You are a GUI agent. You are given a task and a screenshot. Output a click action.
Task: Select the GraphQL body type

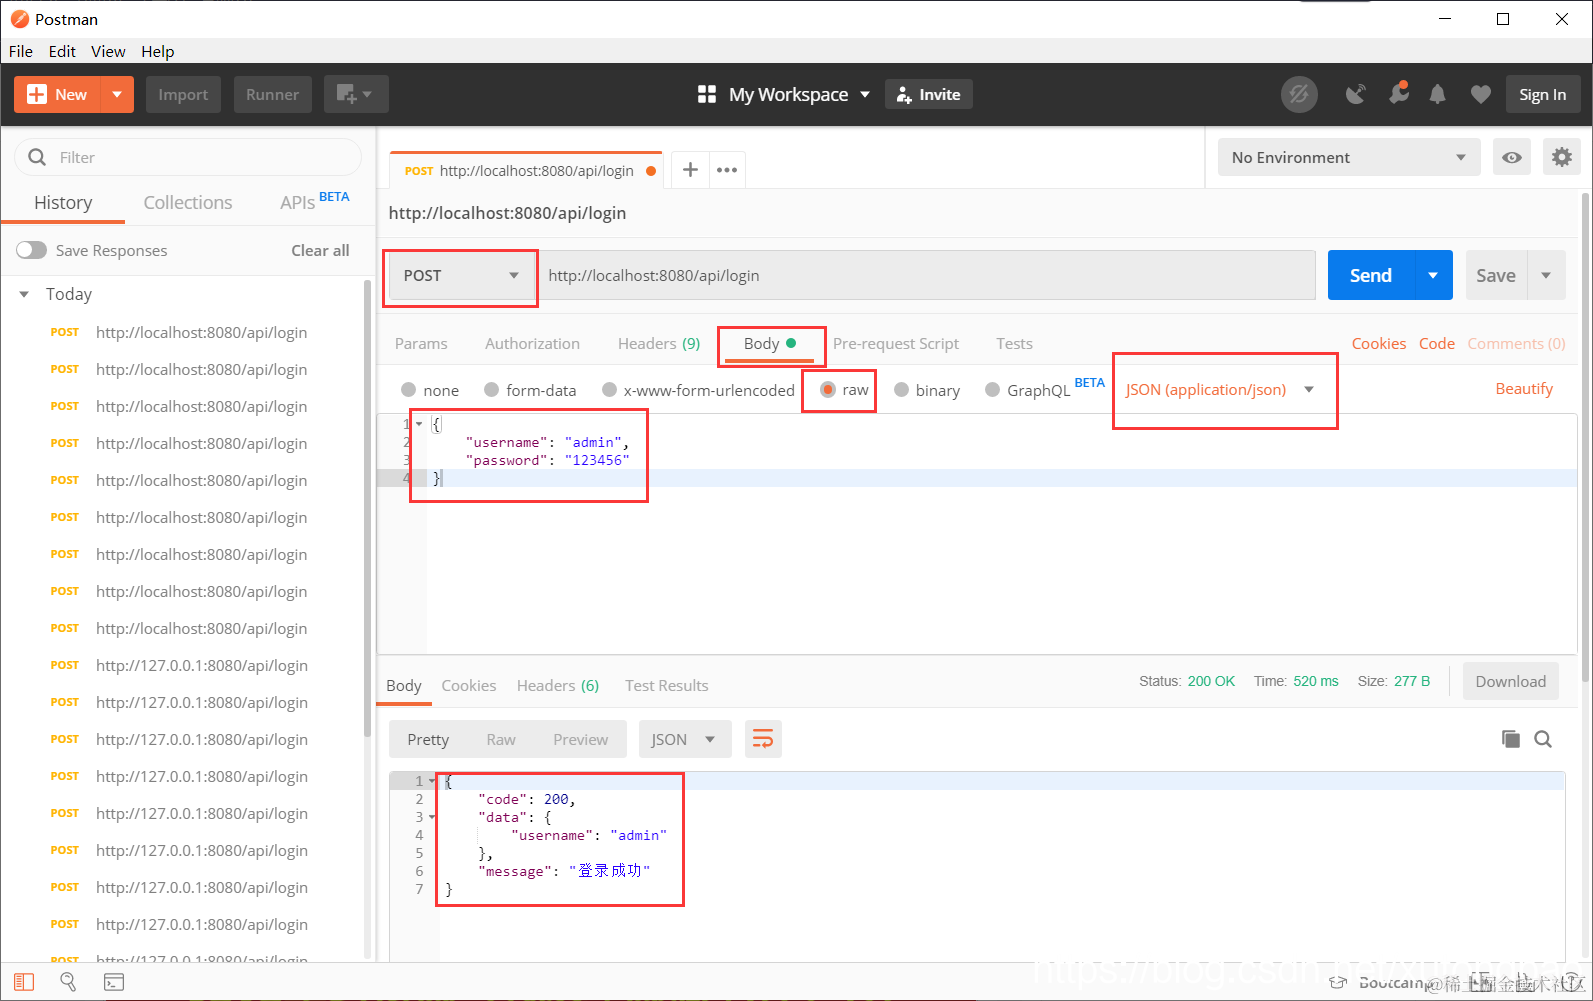1028,390
